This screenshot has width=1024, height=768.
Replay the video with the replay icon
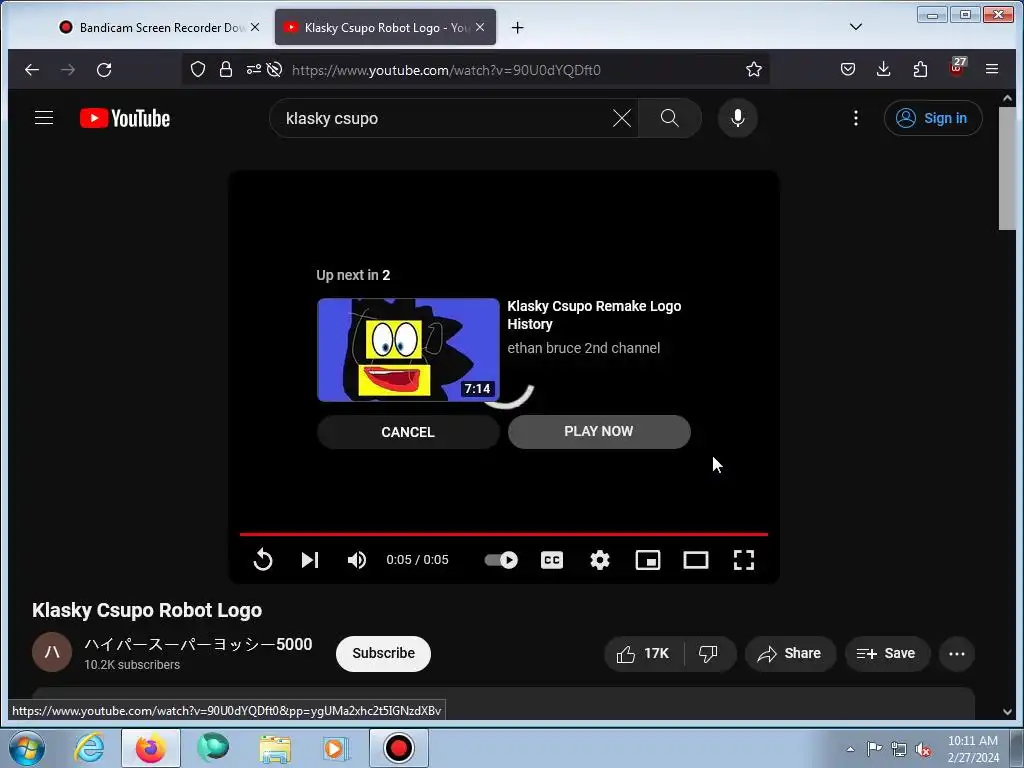(x=263, y=560)
